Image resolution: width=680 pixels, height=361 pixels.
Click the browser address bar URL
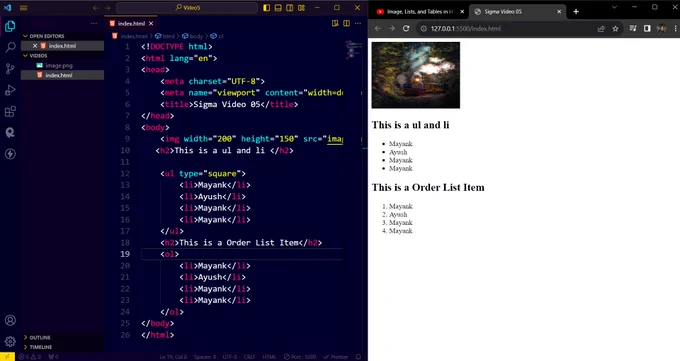click(465, 29)
